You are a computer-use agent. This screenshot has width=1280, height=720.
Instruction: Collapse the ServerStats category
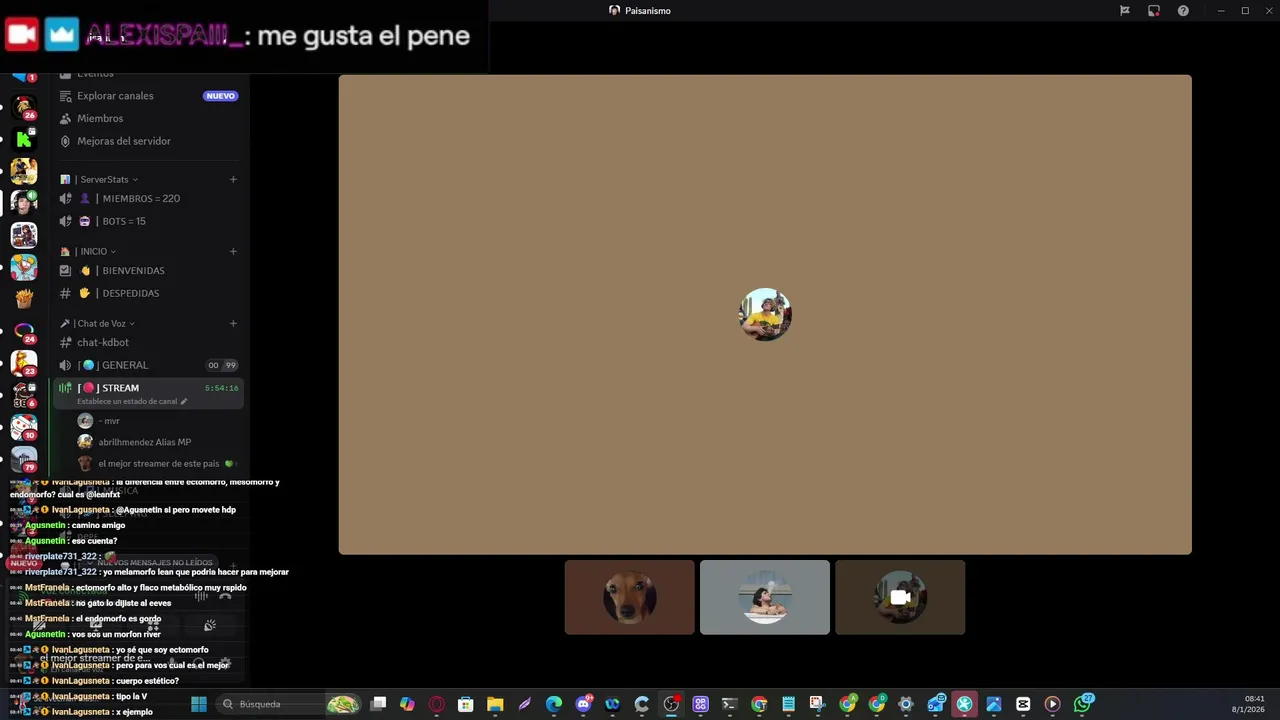point(105,180)
